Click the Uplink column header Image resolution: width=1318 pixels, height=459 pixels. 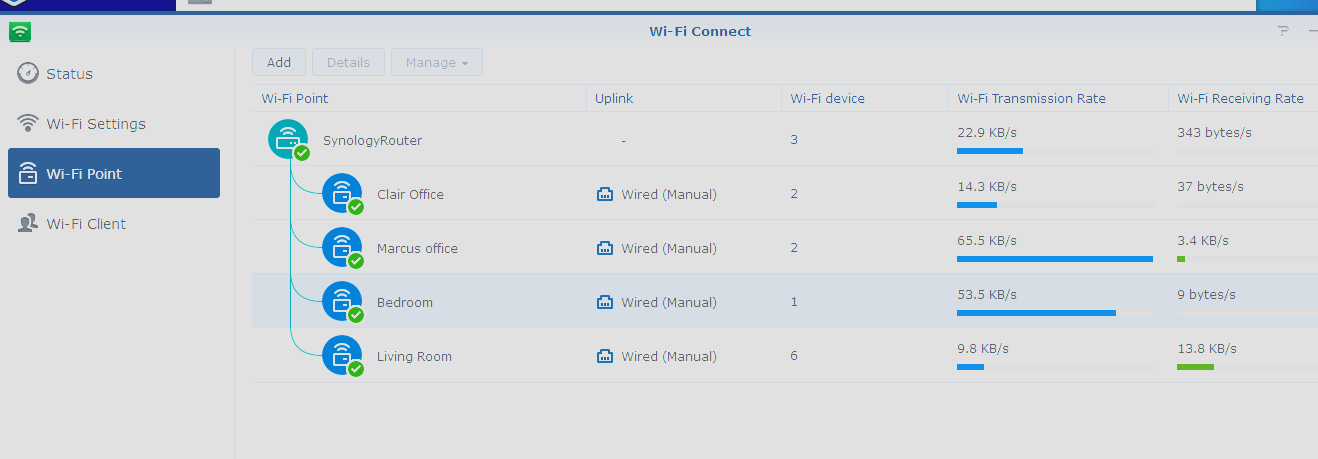point(614,98)
